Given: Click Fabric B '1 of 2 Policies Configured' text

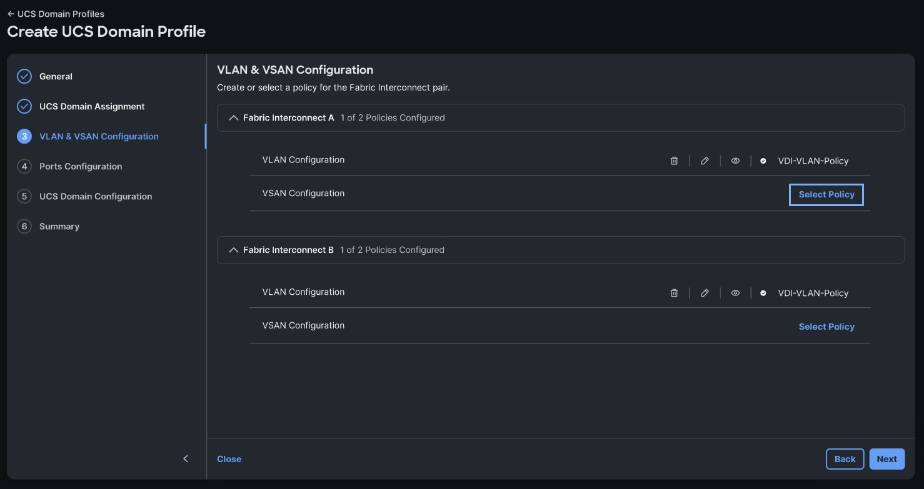Looking at the screenshot, I should click(x=392, y=250).
